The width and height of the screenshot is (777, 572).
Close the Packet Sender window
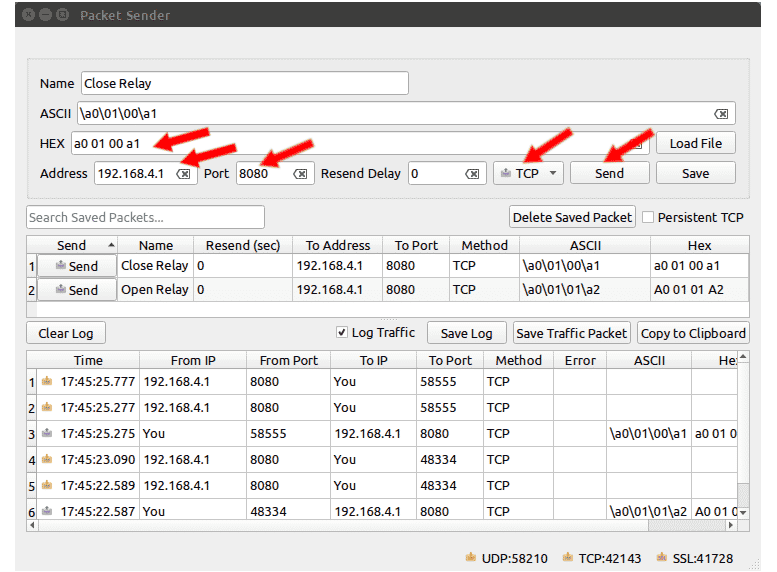(29, 15)
